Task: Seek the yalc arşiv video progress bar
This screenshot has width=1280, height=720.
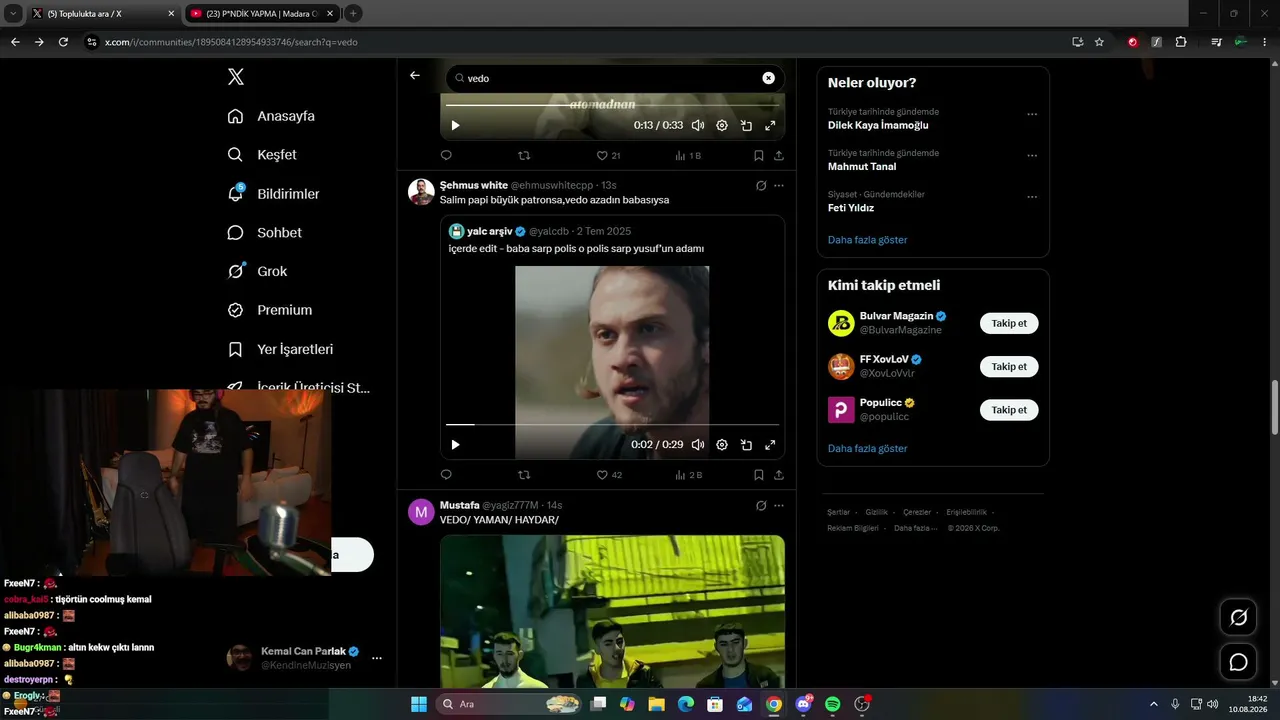Action: [x=612, y=424]
